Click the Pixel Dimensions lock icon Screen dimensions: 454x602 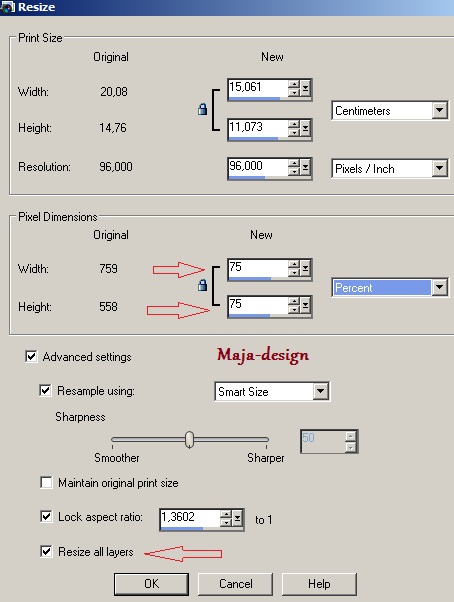tap(202, 285)
